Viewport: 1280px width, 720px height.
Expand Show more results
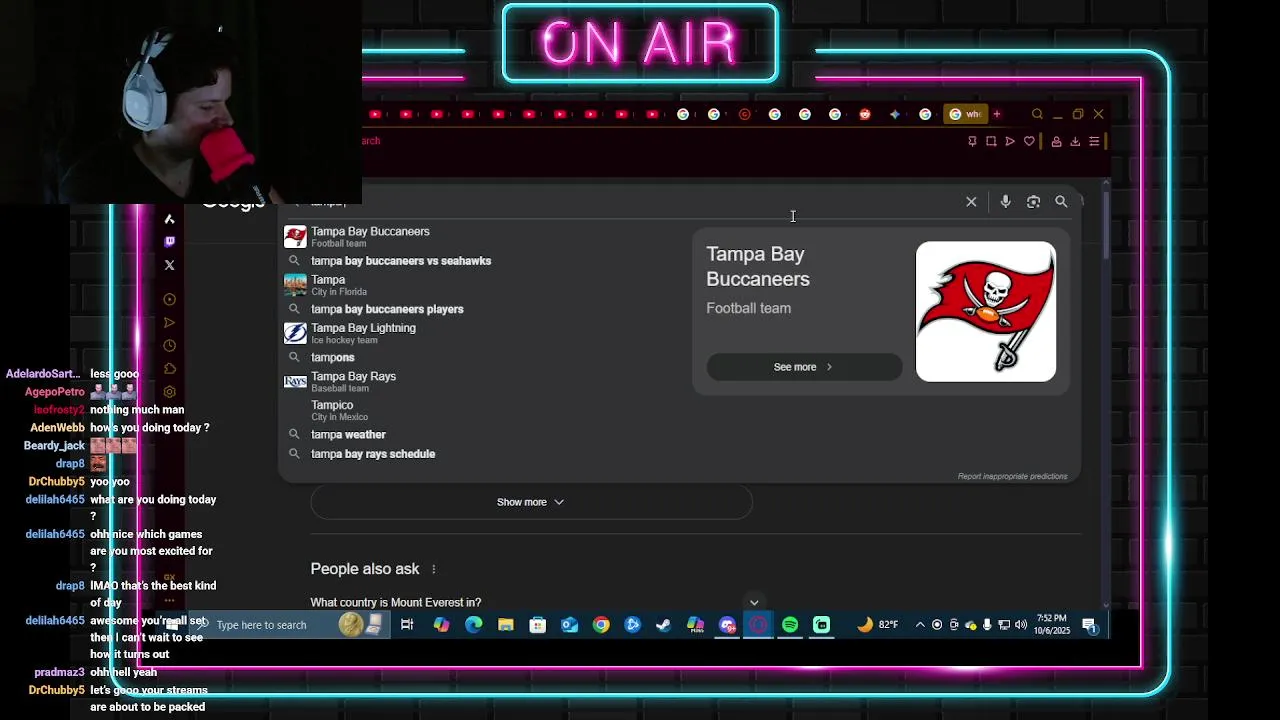pyautogui.click(x=531, y=502)
